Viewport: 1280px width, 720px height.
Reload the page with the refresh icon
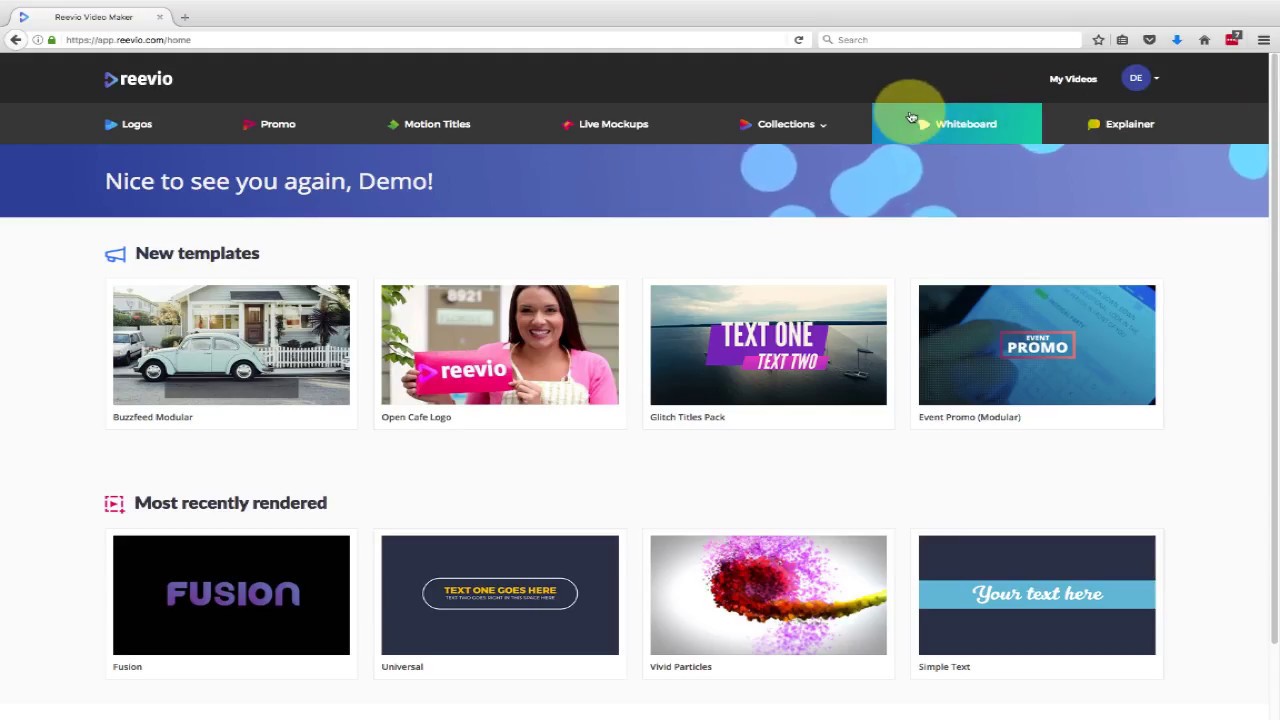pyautogui.click(x=798, y=40)
